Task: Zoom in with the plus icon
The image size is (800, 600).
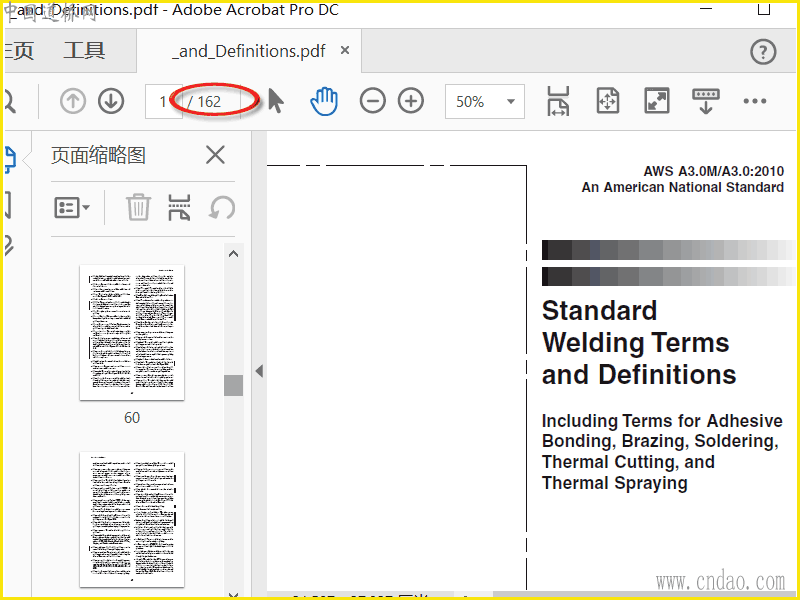Action: click(411, 101)
